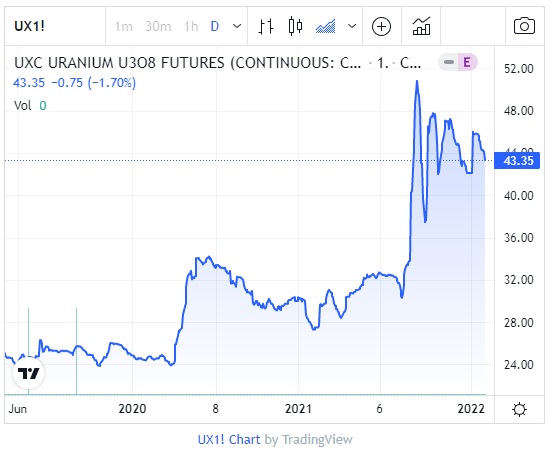The width and height of the screenshot is (559, 454).
Task: Click the 36.00 price axis label
Action: [x=518, y=238]
